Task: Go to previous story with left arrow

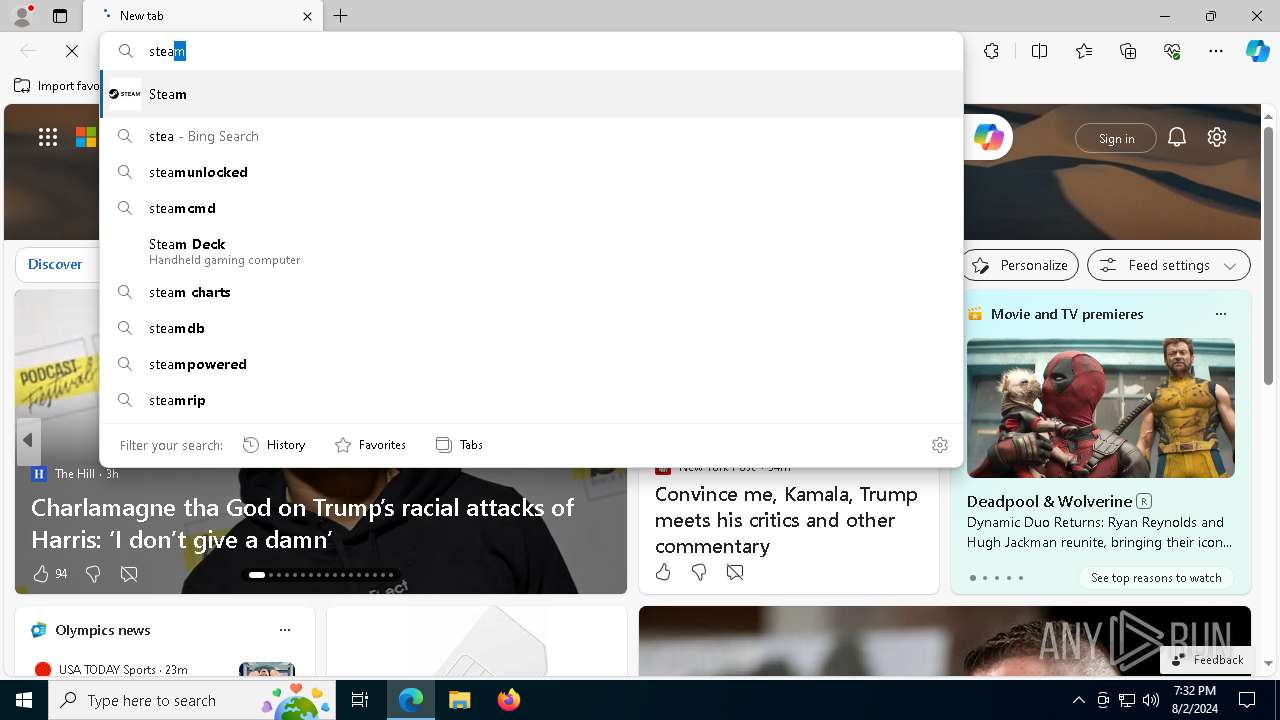Action: point(27,440)
